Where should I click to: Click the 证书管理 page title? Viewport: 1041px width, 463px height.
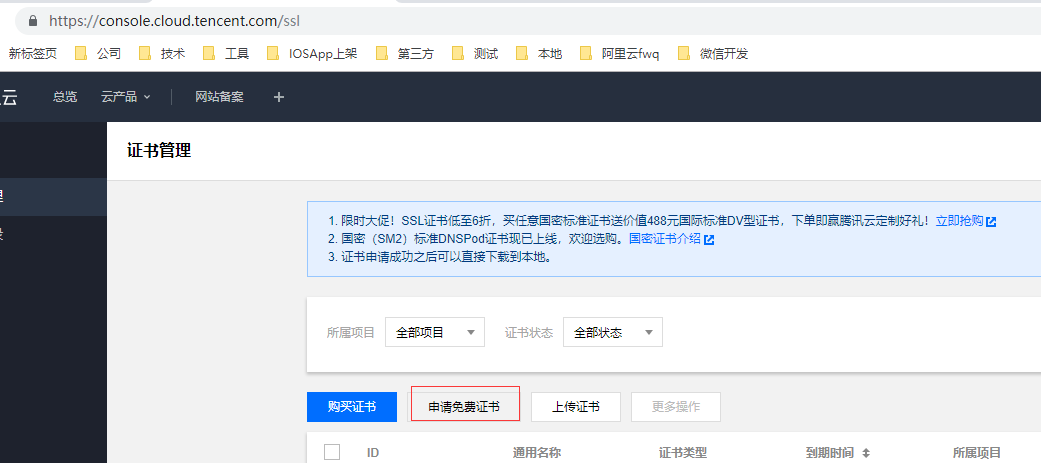coord(159,151)
